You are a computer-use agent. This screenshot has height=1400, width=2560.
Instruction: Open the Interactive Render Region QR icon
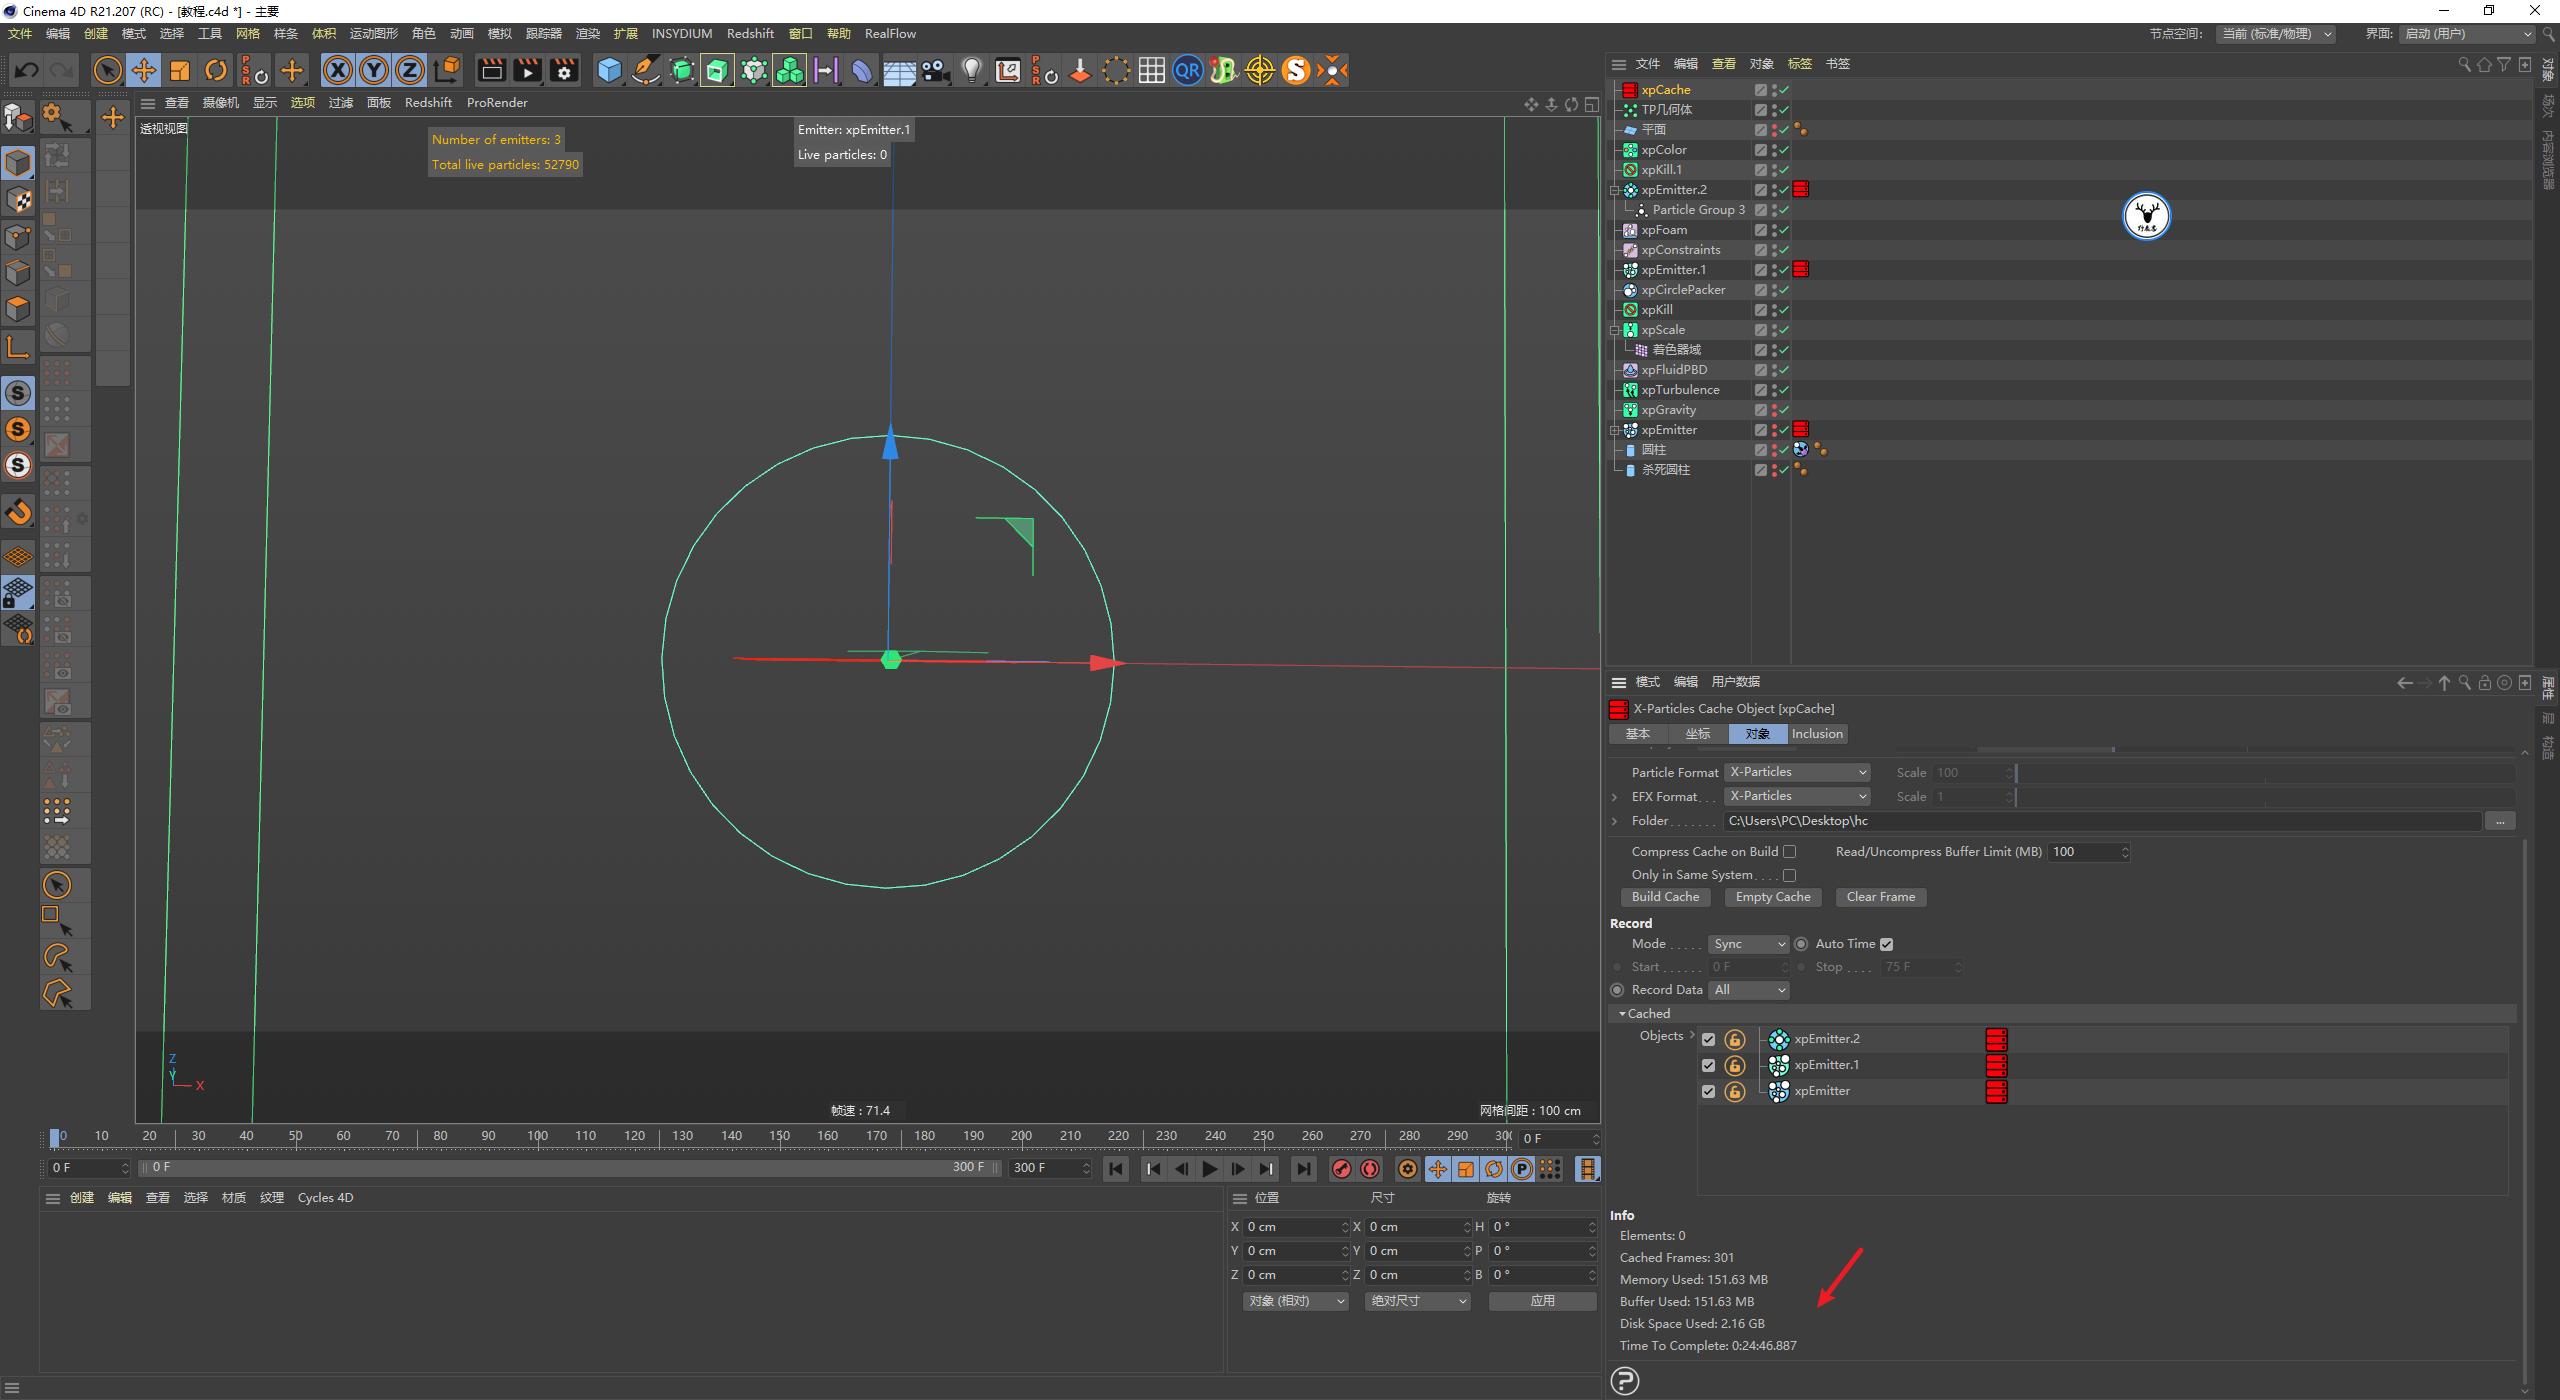point(1187,70)
